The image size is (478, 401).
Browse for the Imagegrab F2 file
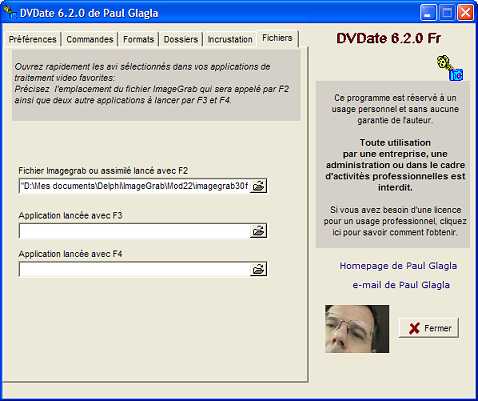point(258,186)
